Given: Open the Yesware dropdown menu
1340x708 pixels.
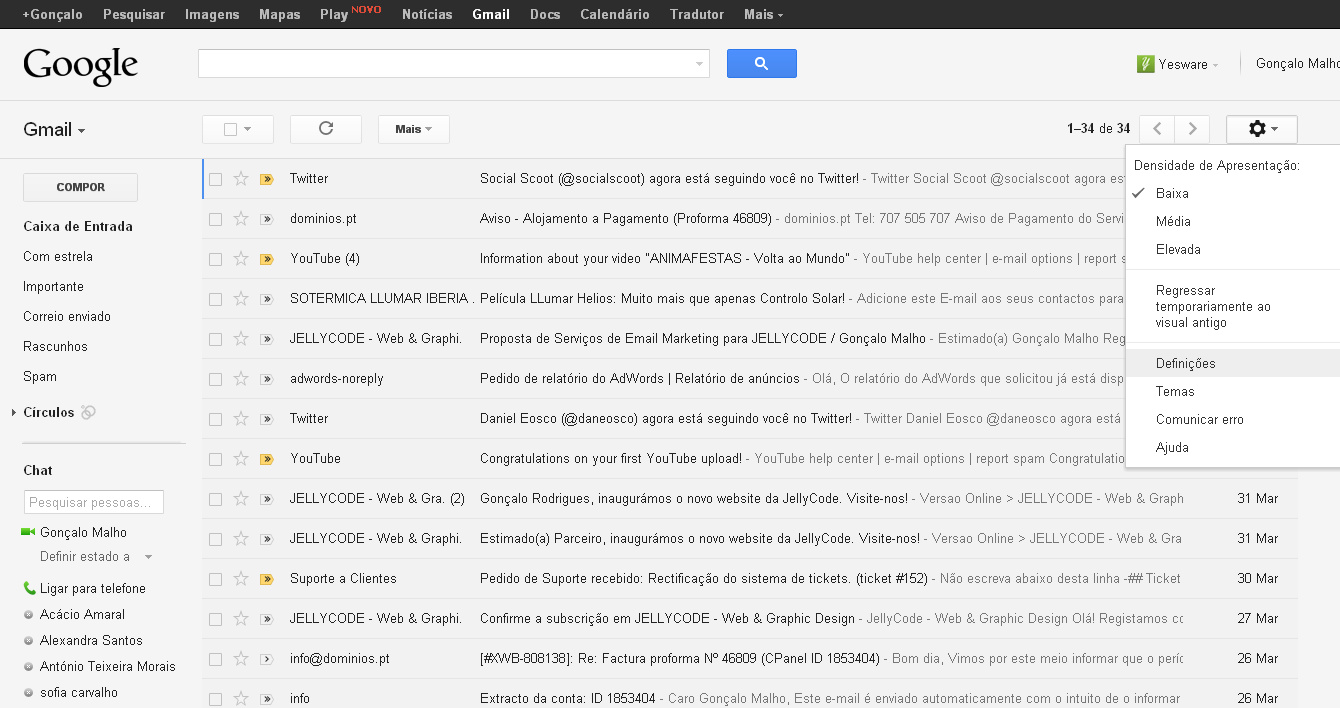Looking at the screenshot, I should (1189, 64).
